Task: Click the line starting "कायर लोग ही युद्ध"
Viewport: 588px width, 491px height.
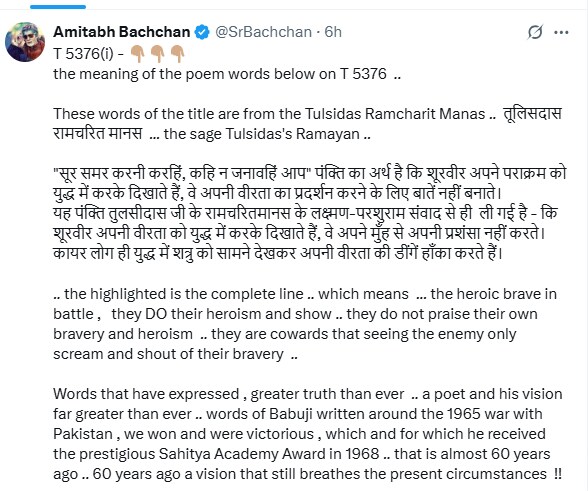Action: pos(278,253)
